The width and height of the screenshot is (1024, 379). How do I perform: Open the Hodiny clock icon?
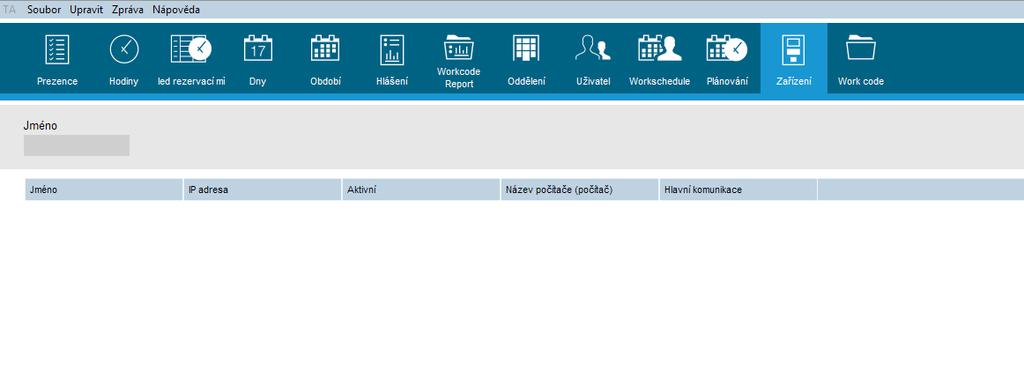point(124,50)
